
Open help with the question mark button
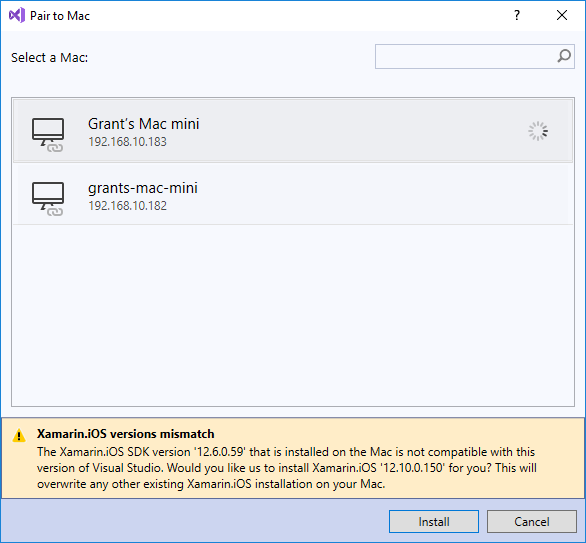517,15
